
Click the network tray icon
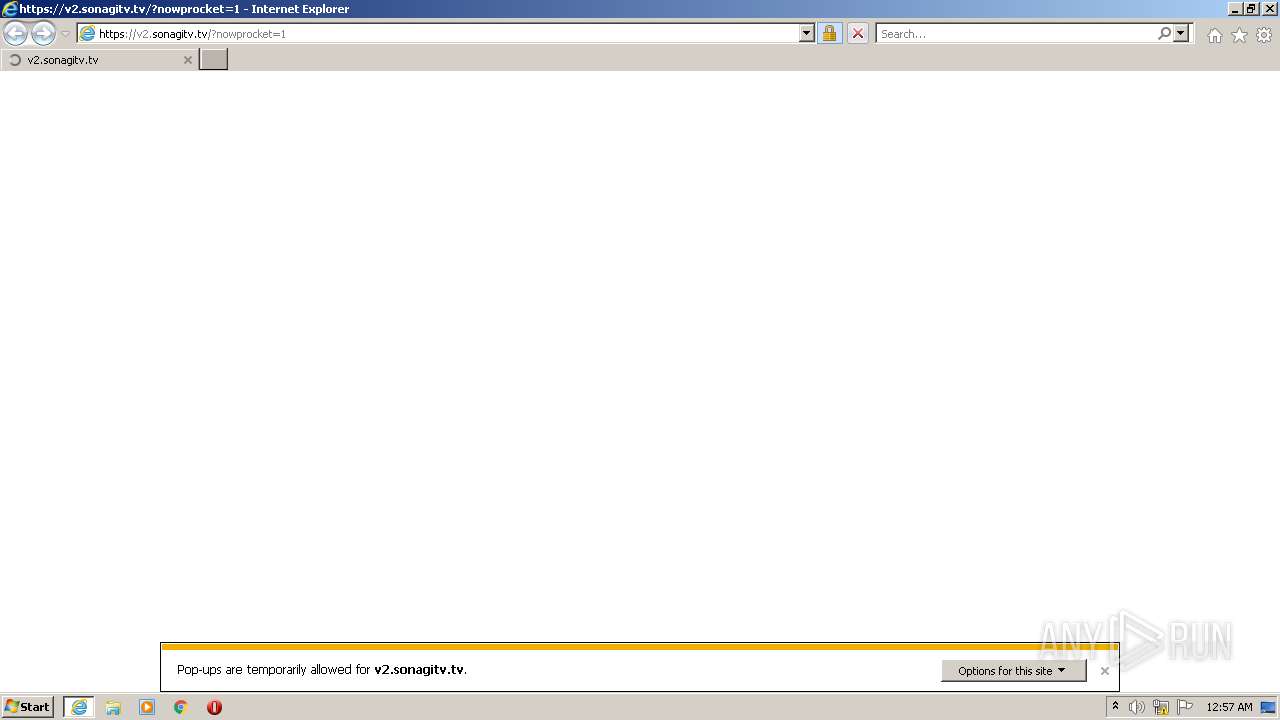(x=1161, y=707)
